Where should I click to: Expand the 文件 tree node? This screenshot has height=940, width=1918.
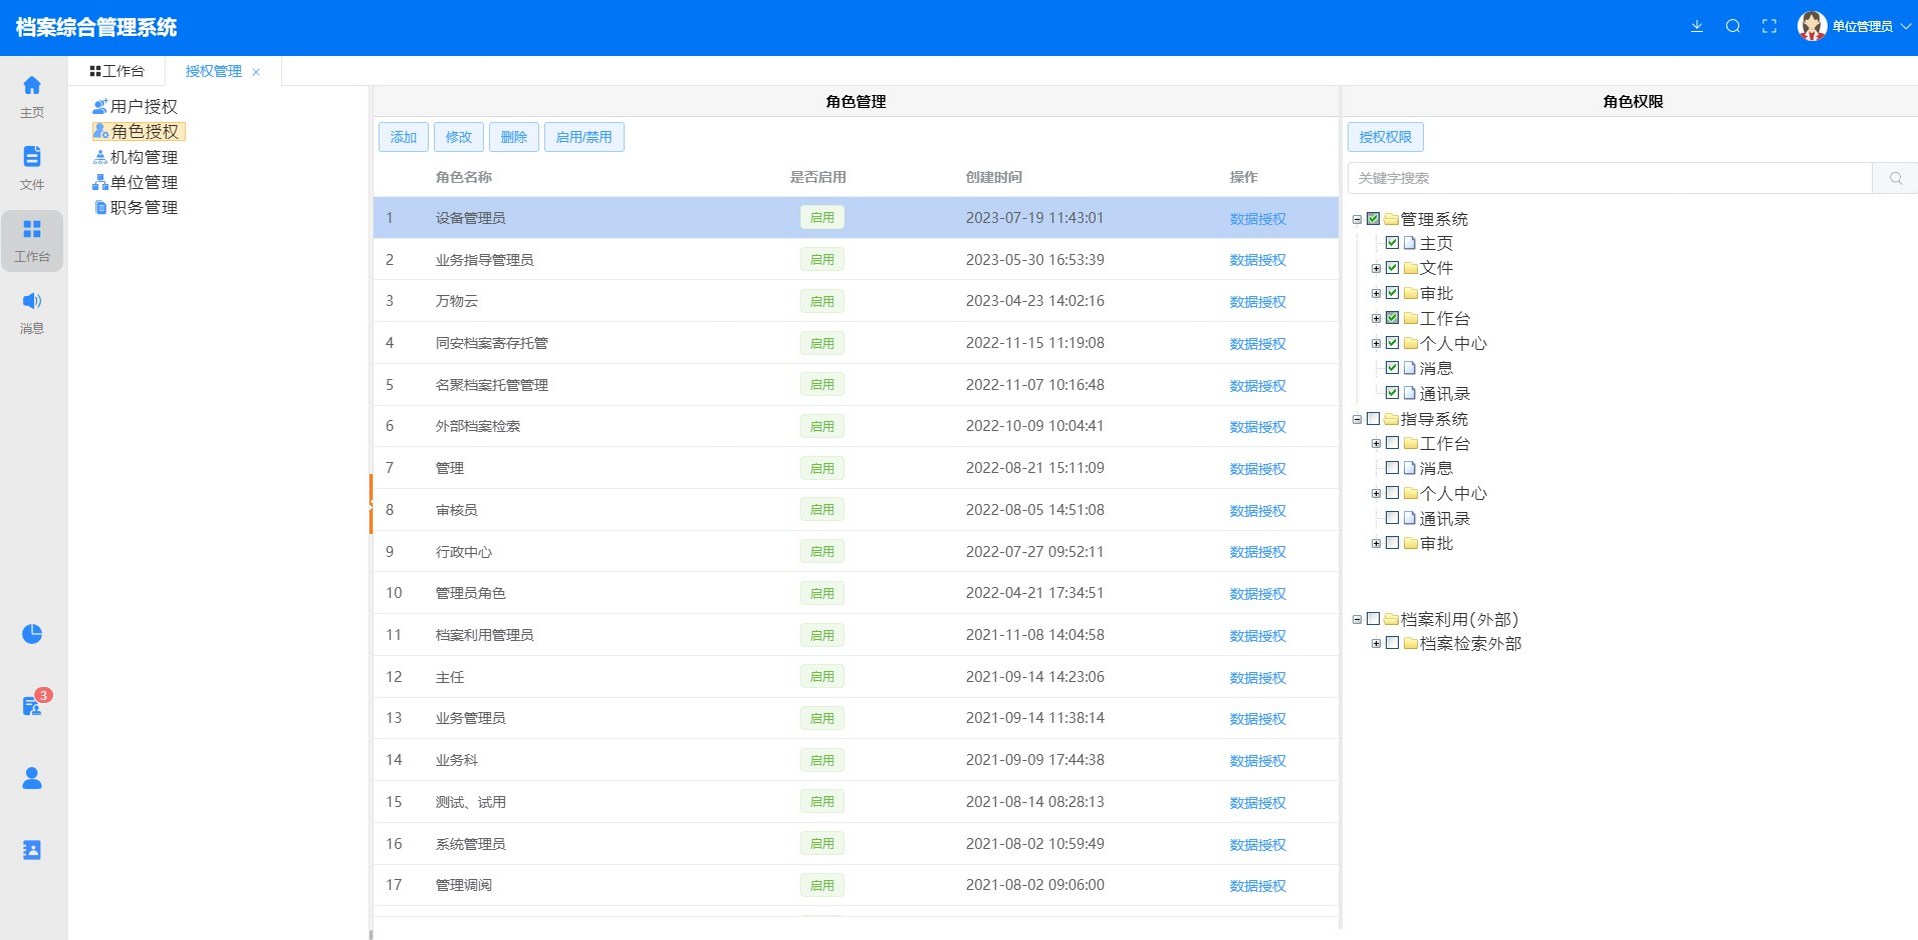(x=1376, y=268)
